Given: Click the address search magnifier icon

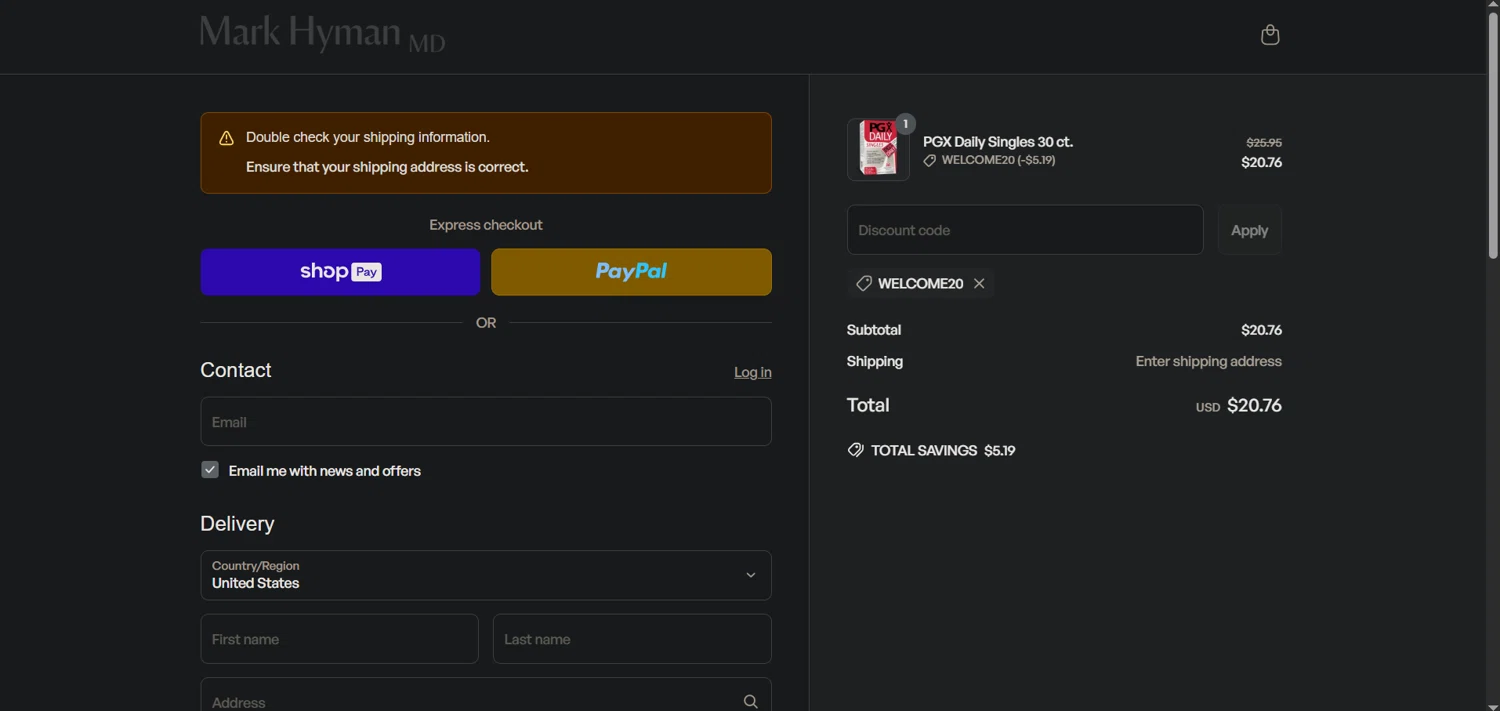Looking at the screenshot, I should pyautogui.click(x=750, y=702).
